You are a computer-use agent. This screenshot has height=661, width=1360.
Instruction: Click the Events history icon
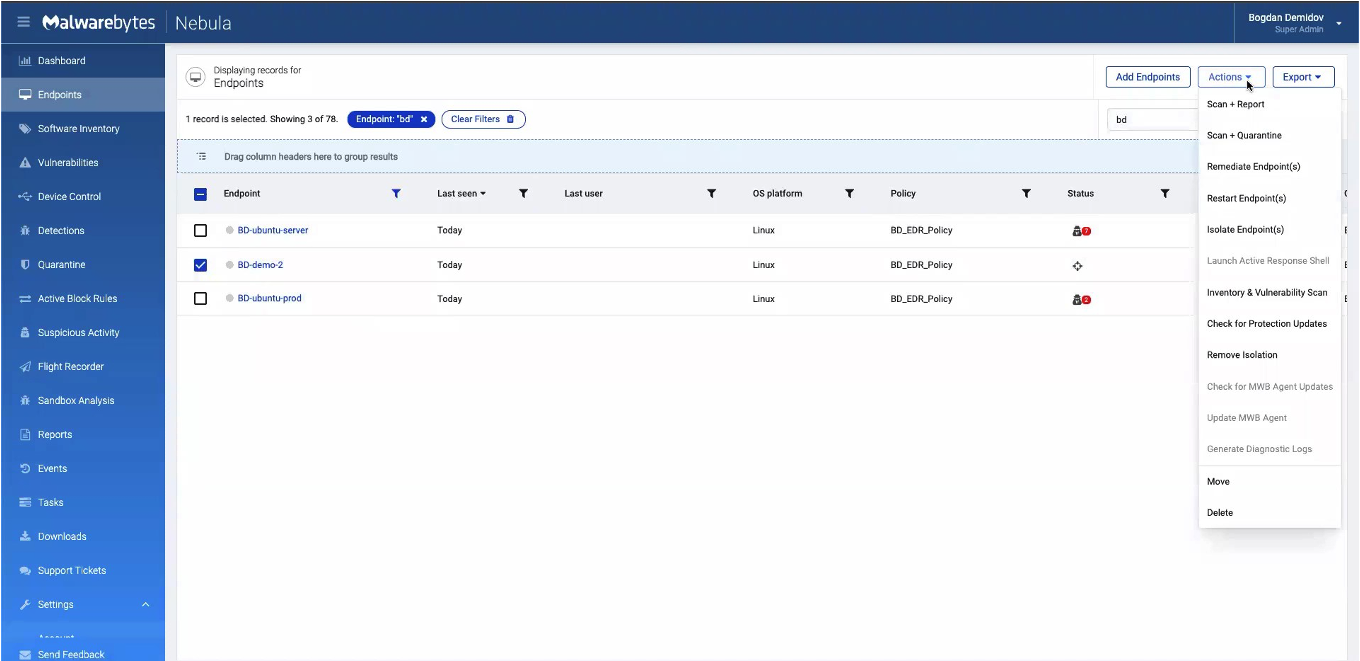(x=26, y=469)
